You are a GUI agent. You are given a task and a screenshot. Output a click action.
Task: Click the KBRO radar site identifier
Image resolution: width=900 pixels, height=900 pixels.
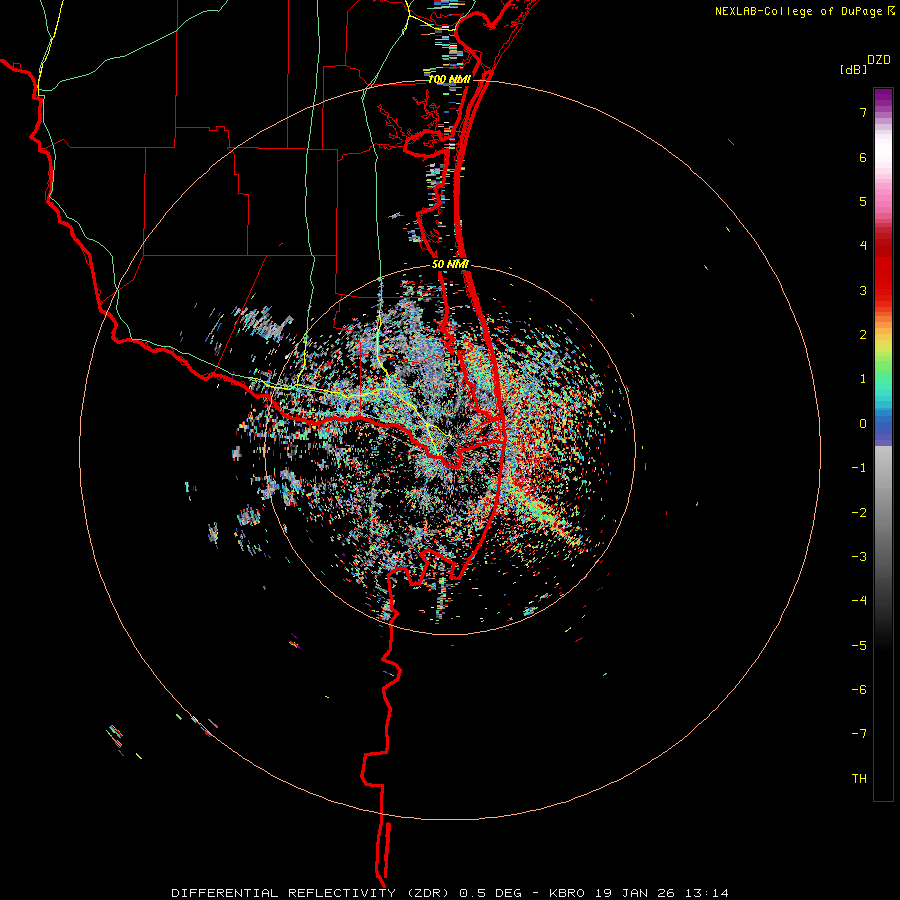(x=567, y=893)
